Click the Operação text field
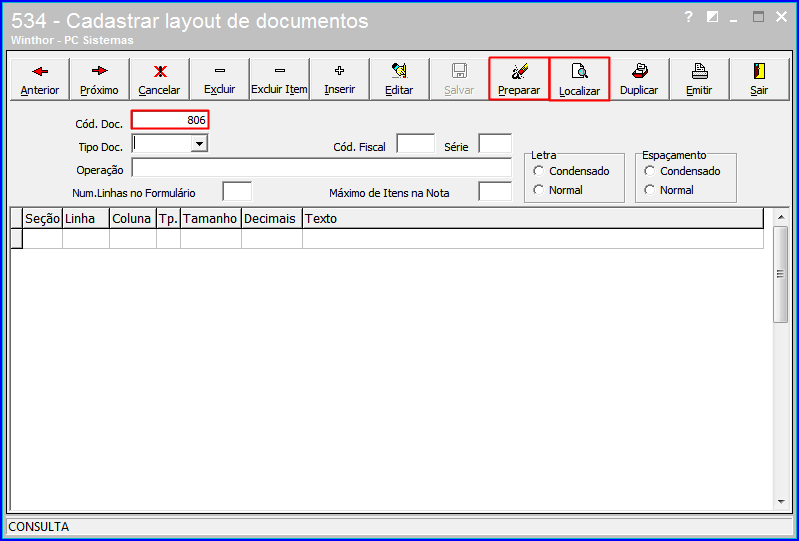This screenshot has width=799, height=541. click(322, 168)
